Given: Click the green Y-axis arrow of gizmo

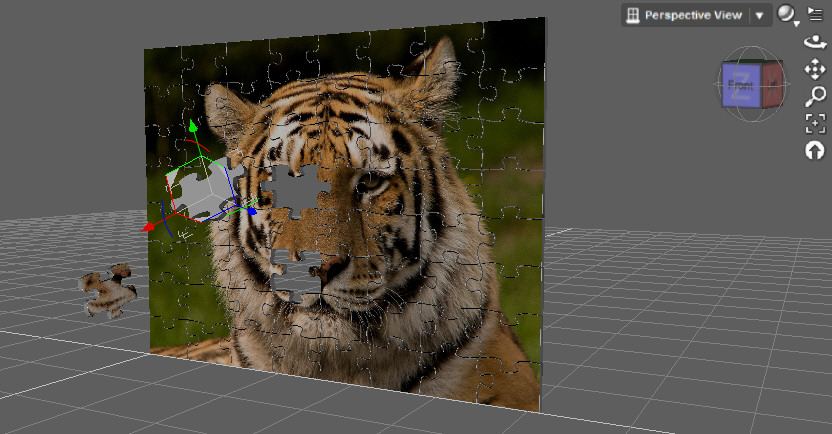Looking at the screenshot, I should pyautogui.click(x=193, y=126).
